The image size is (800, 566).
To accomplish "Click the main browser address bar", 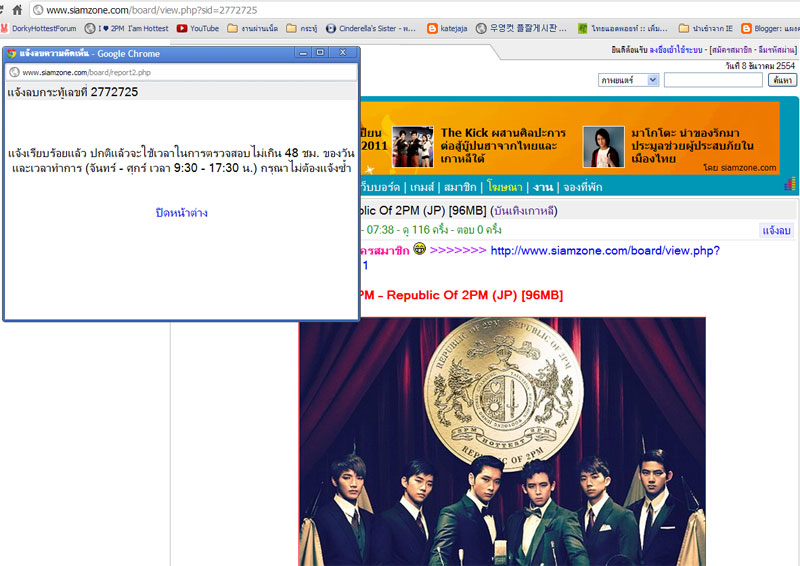I will pos(414,10).
